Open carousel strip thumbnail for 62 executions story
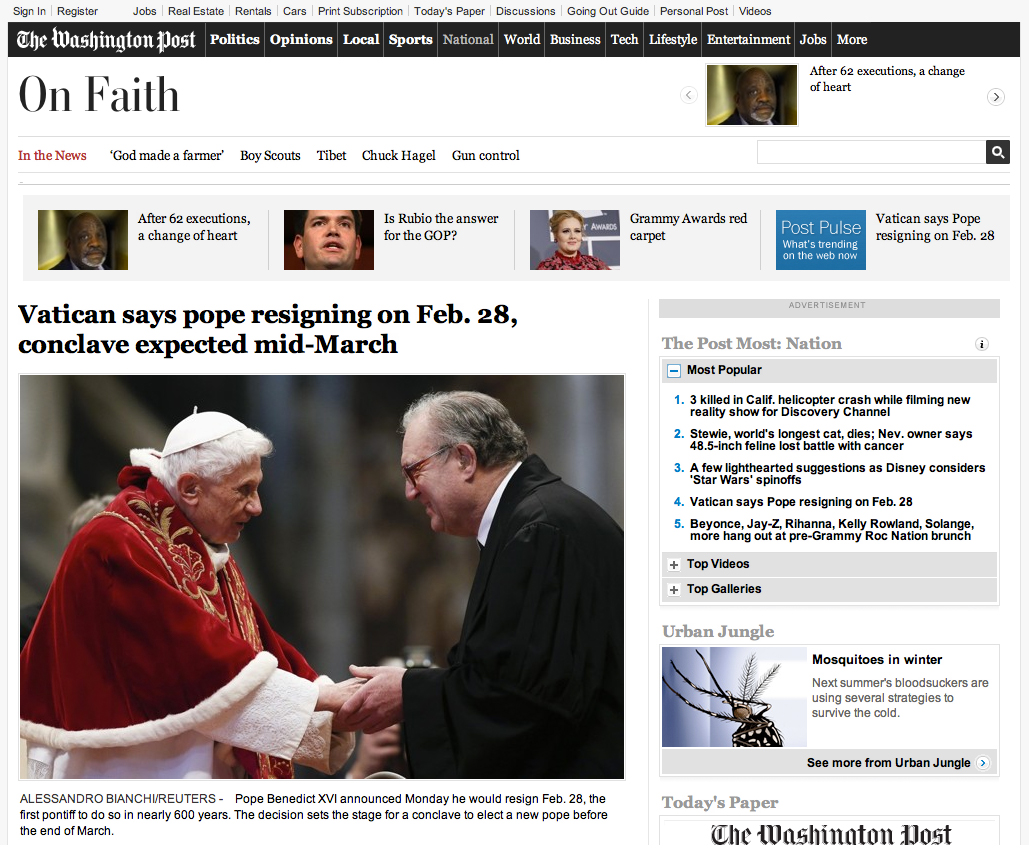Screen dimensions: 1029x862 [83, 239]
